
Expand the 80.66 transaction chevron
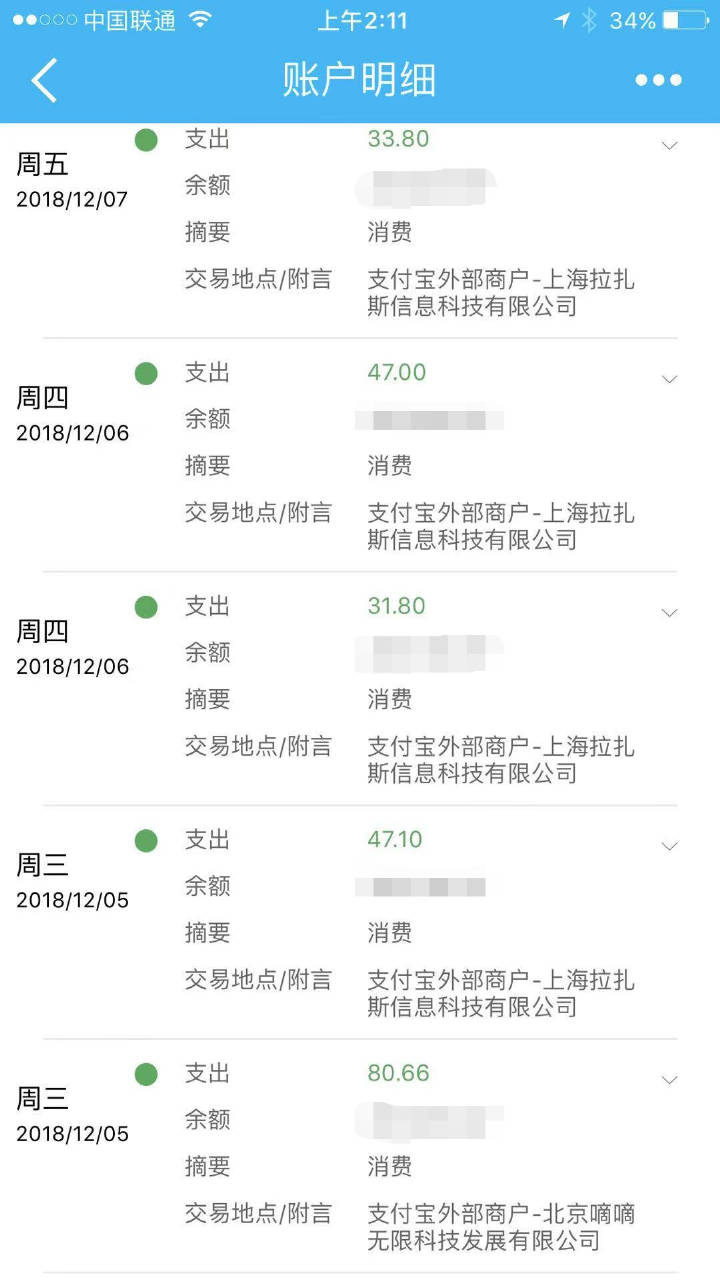tap(670, 1080)
